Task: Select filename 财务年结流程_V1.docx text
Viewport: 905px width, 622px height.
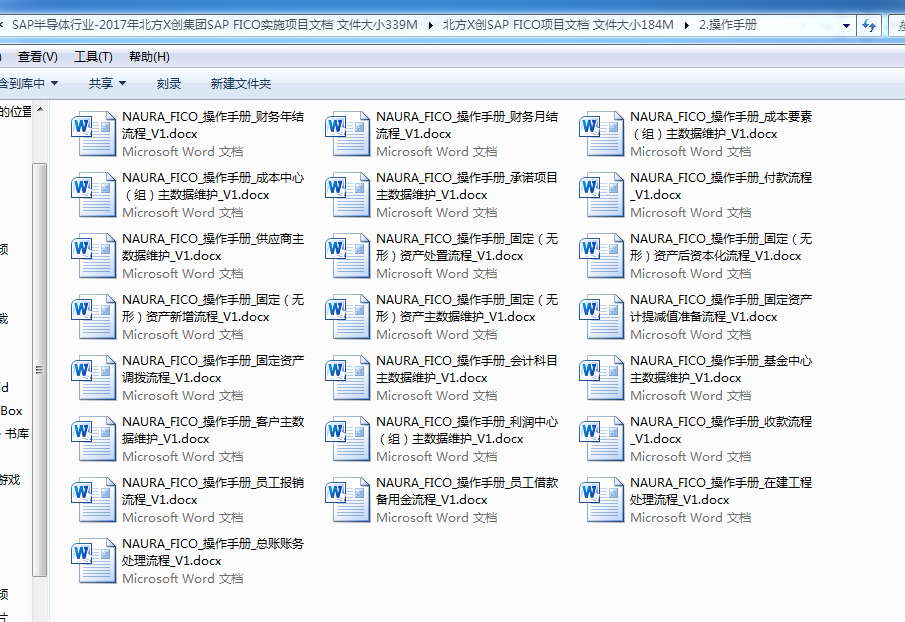Action: point(213,125)
